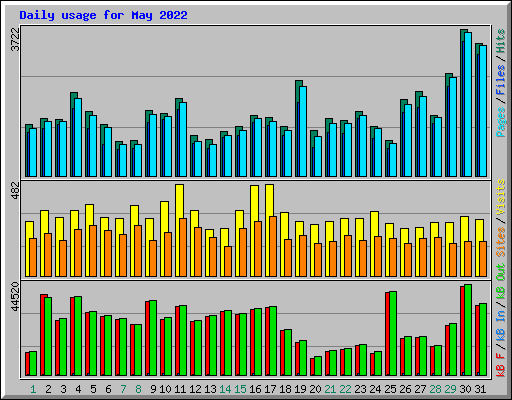The height and width of the screenshot is (400, 512).
Task: Click the "Daily usage for May 2022" title
Action: click(103, 15)
